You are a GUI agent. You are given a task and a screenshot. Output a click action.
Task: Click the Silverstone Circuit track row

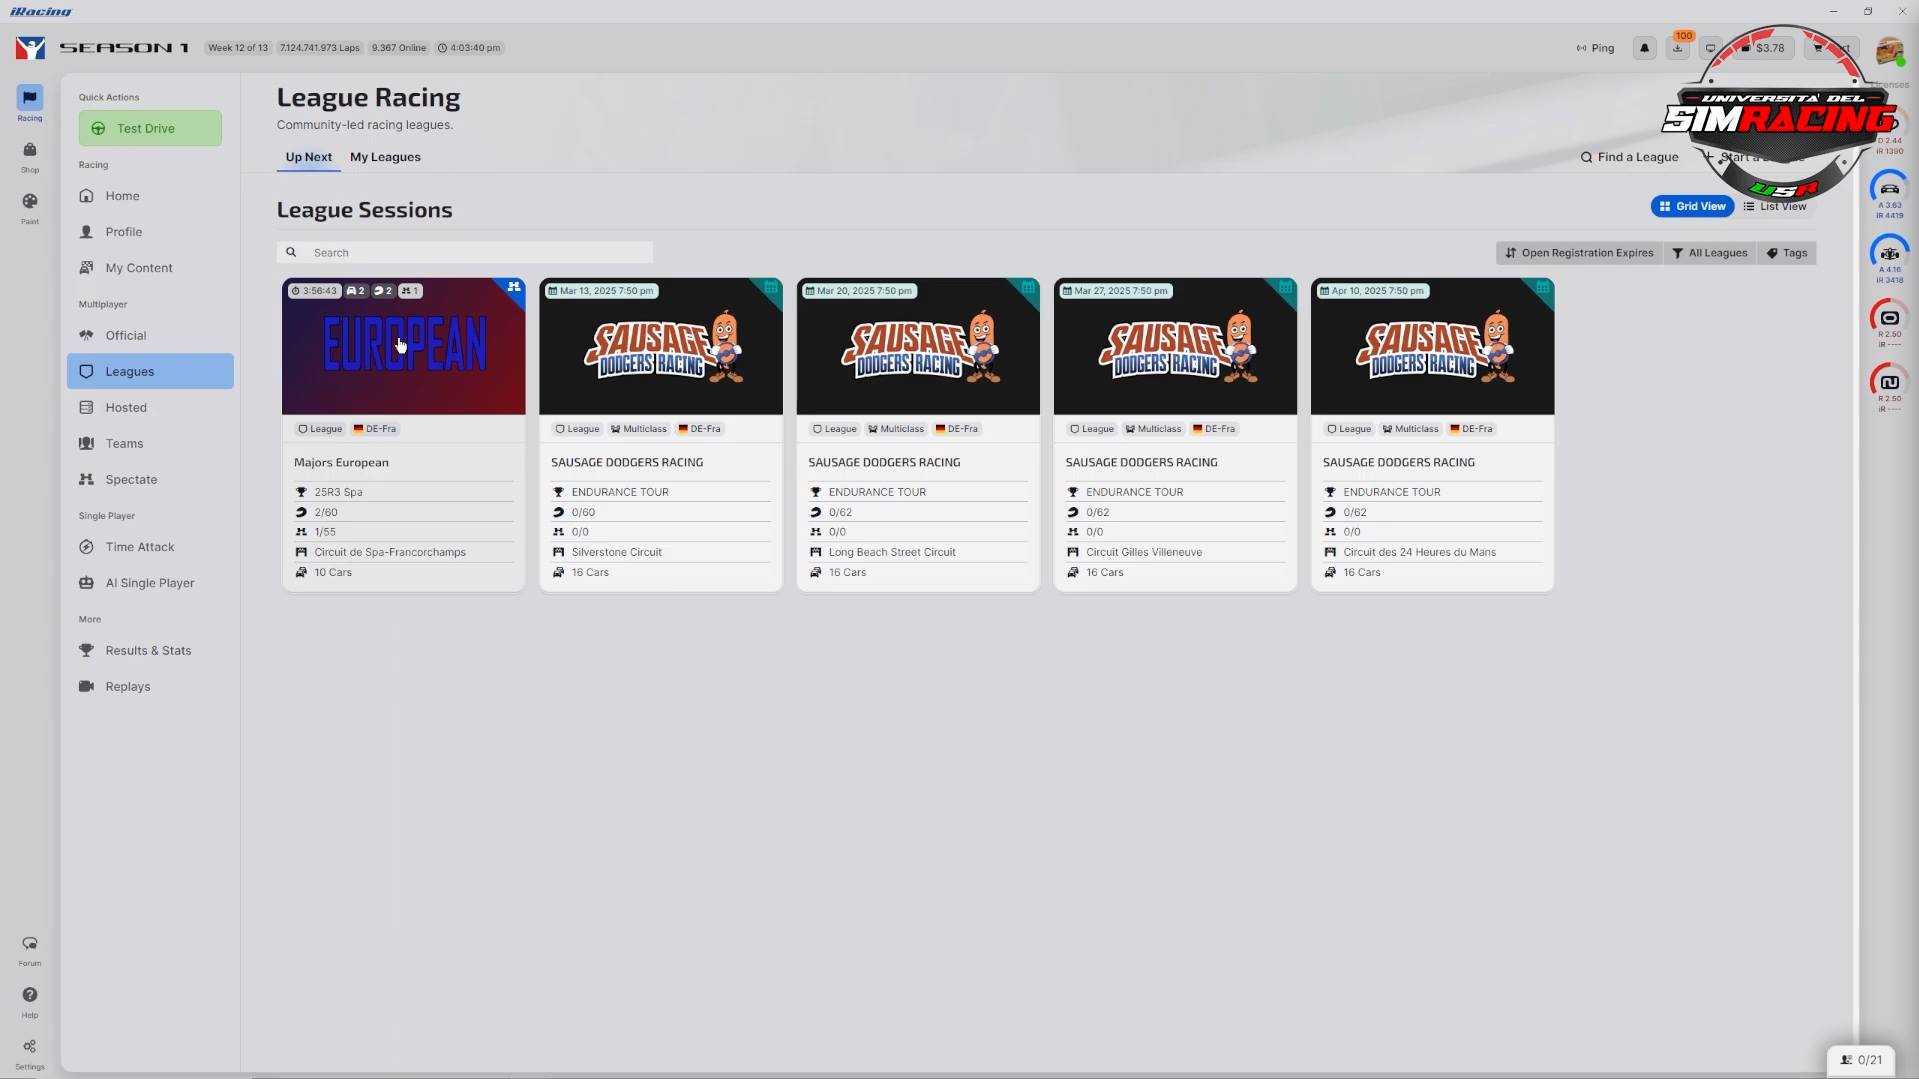tap(660, 552)
